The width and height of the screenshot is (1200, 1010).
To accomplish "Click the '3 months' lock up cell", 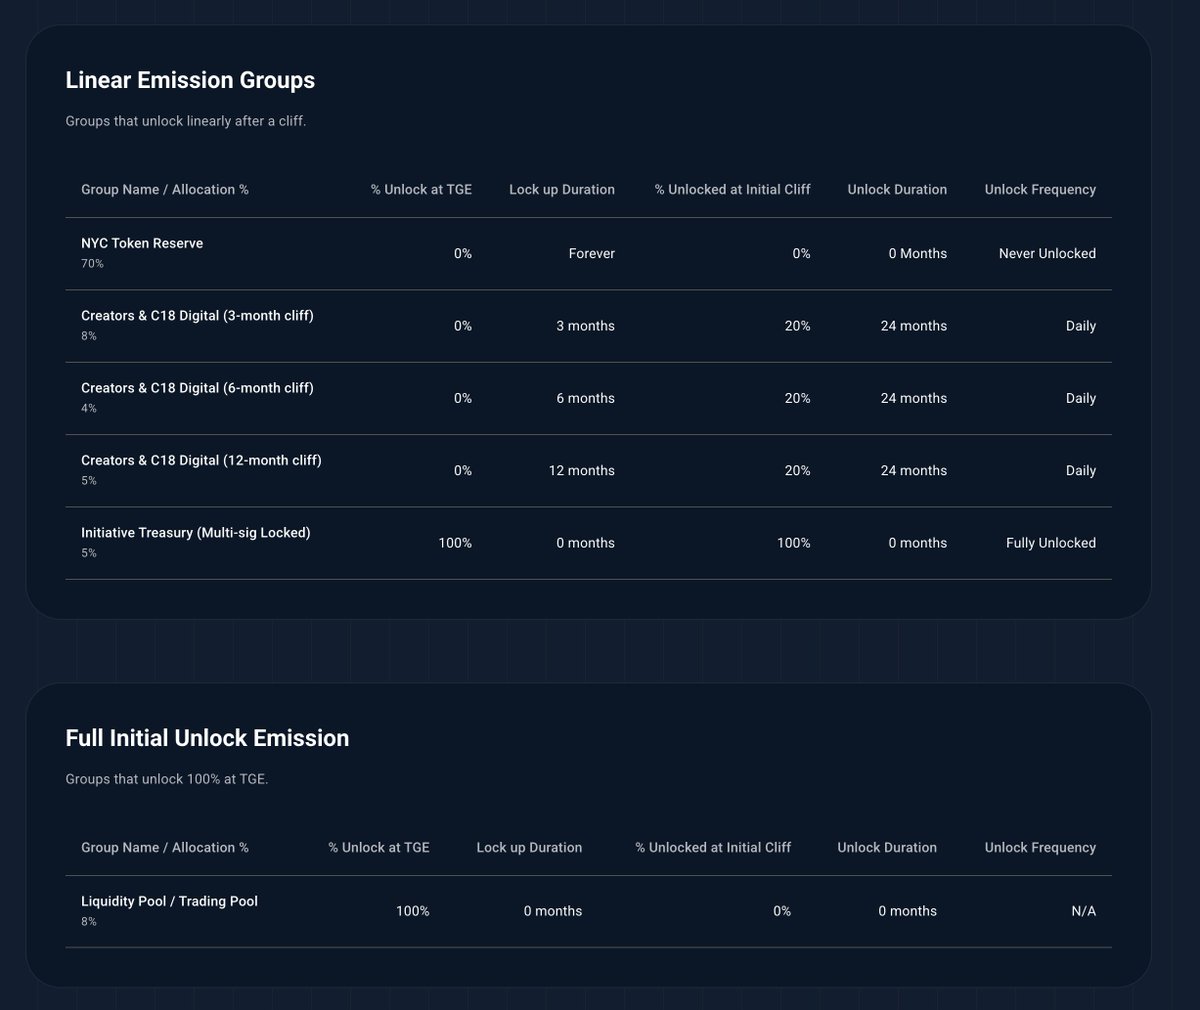I will [585, 326].
